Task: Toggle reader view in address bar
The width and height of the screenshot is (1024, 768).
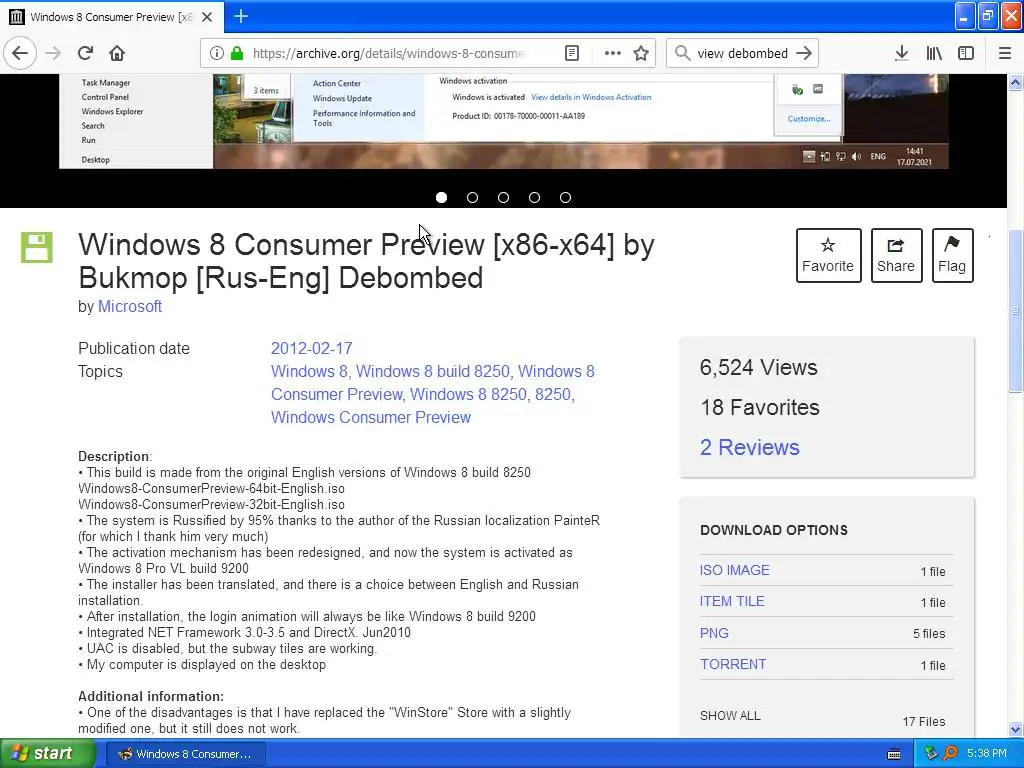Action: [571, 53]
